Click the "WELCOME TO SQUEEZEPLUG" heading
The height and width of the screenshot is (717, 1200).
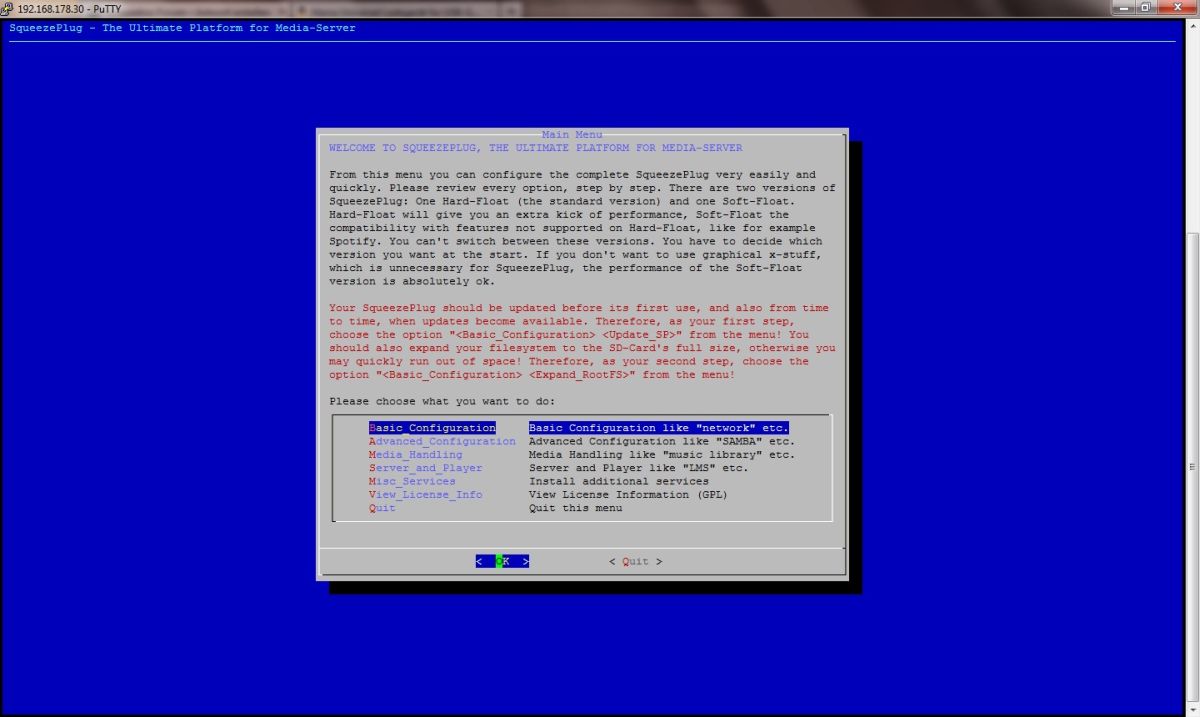pyautogui.click(x=535, y=148)
